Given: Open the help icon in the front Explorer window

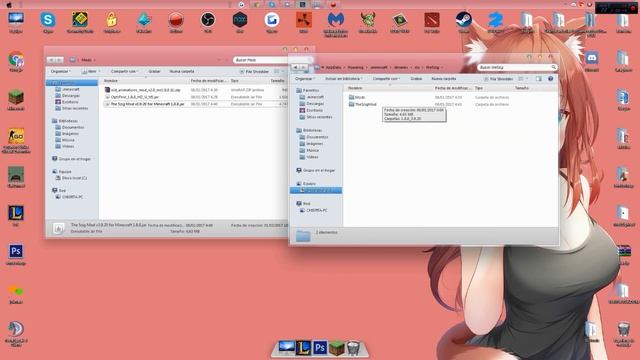Looking at the screenshot, I should coord(551,78).
